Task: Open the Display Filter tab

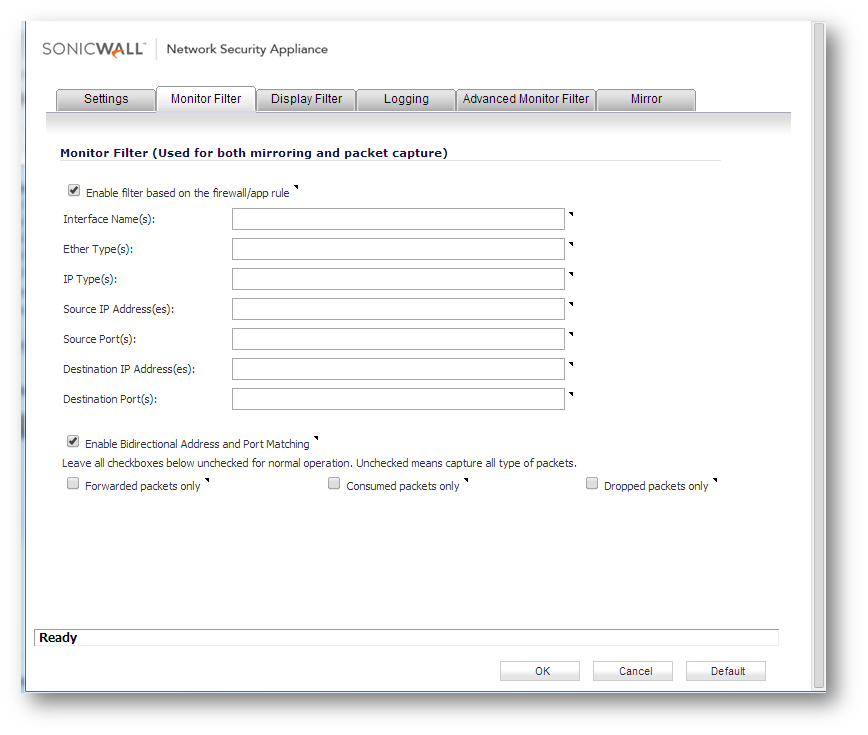Action: point(306,99)
